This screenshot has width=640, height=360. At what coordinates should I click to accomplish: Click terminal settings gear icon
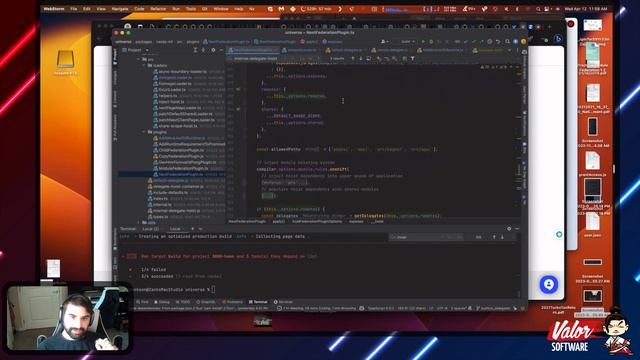pos(509,229)
